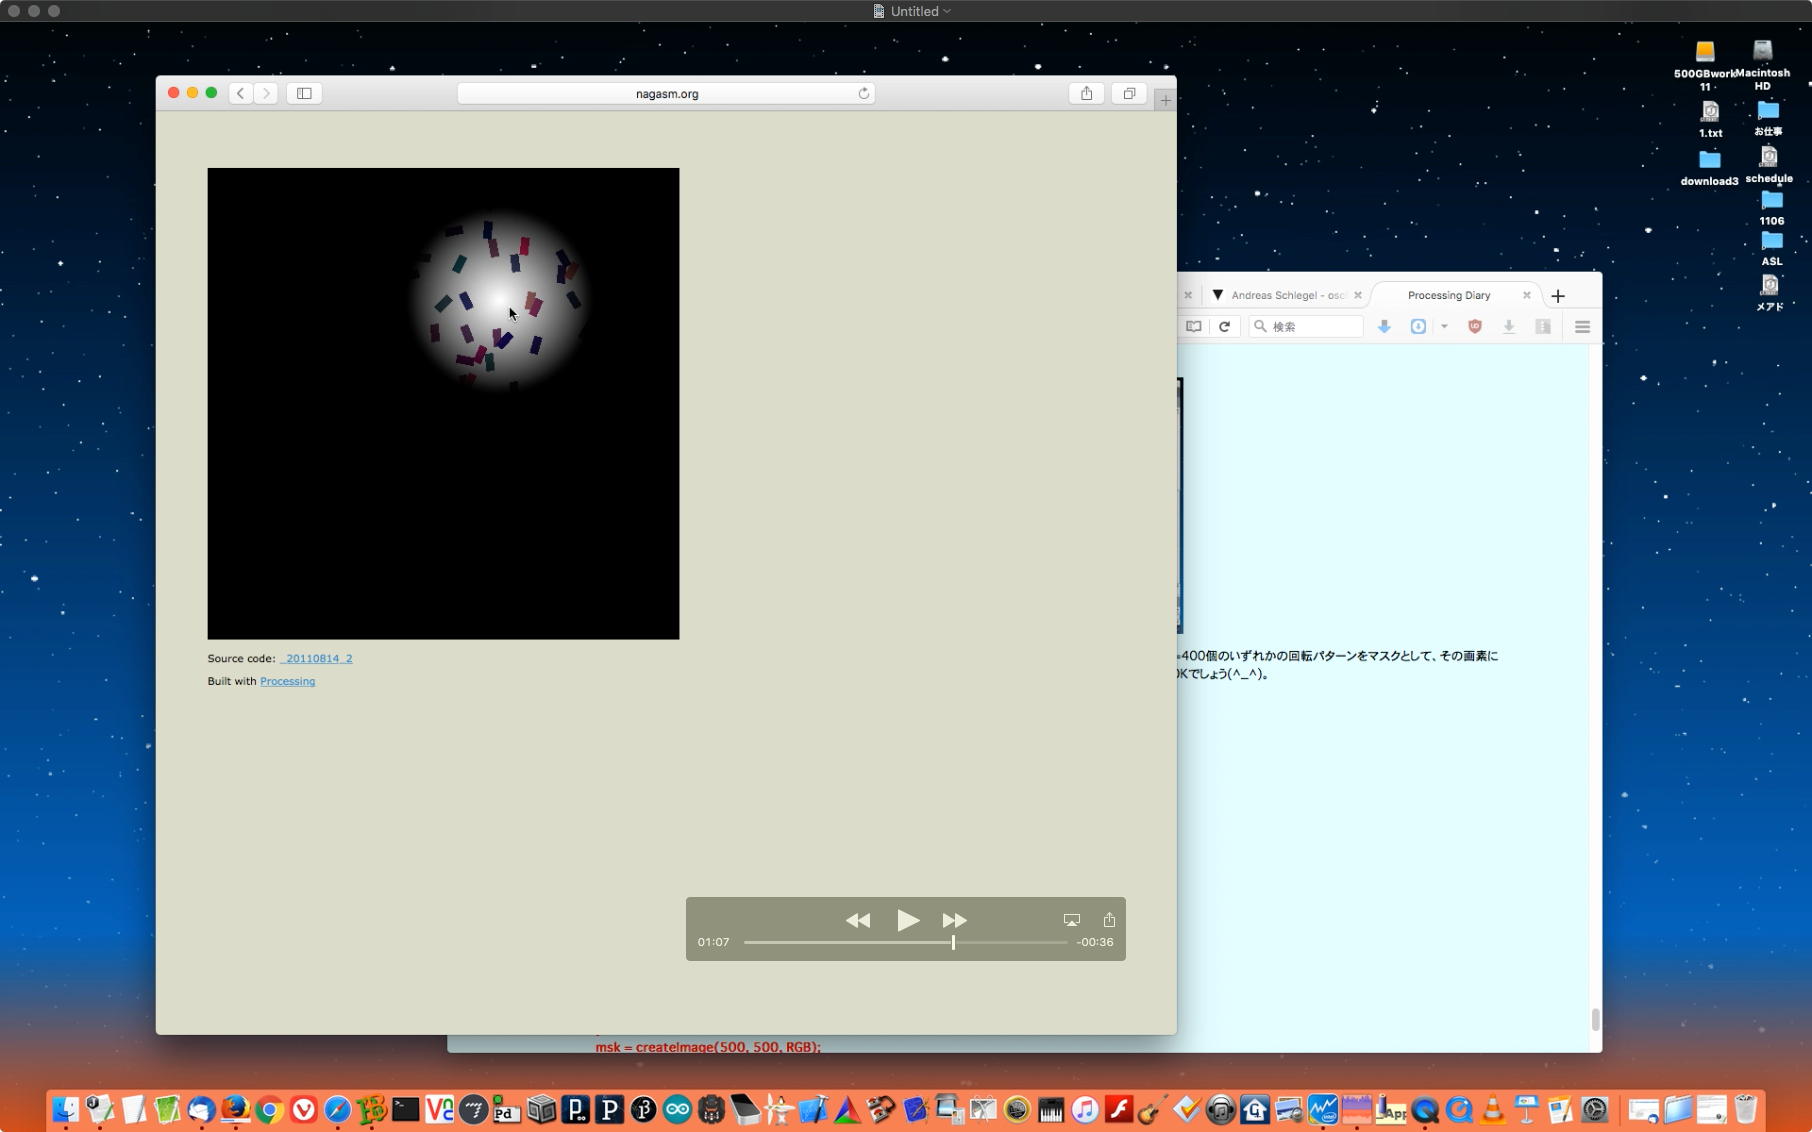Launch Vivaldi from the Dock

click(303, 1109)
